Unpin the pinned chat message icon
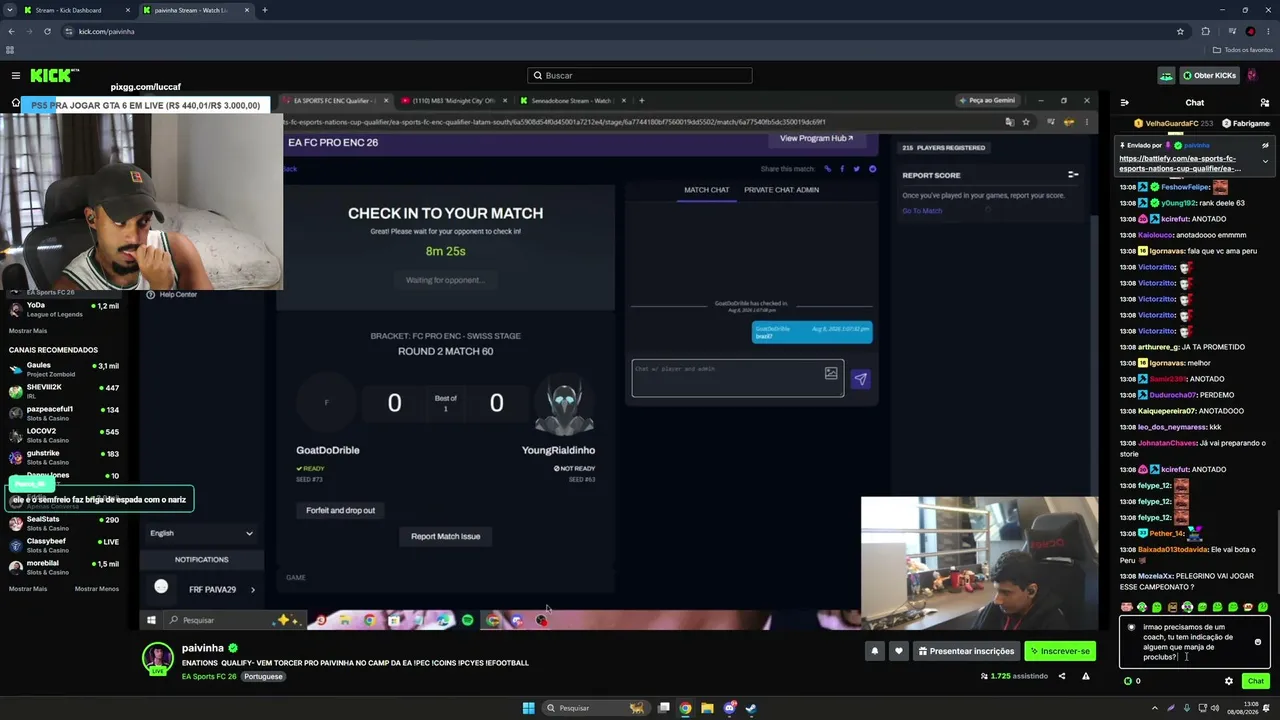The width and height of the screenshot is (1280, 720). 1265,145
